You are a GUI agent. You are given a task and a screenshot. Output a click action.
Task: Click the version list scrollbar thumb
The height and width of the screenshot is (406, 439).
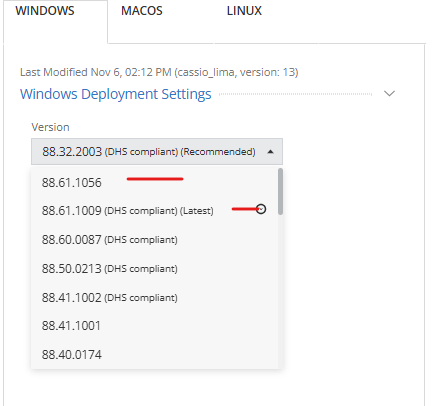click(x=280, y=191)
